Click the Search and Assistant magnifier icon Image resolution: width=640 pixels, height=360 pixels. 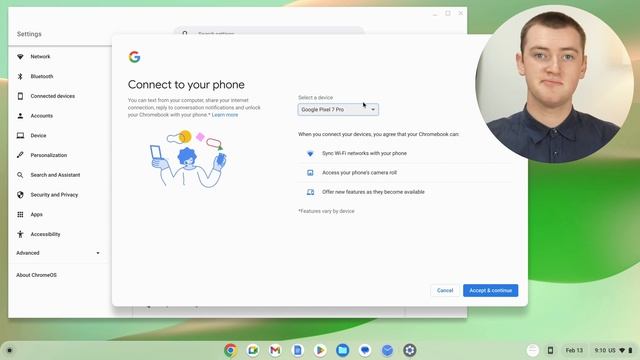pos(20,175)
